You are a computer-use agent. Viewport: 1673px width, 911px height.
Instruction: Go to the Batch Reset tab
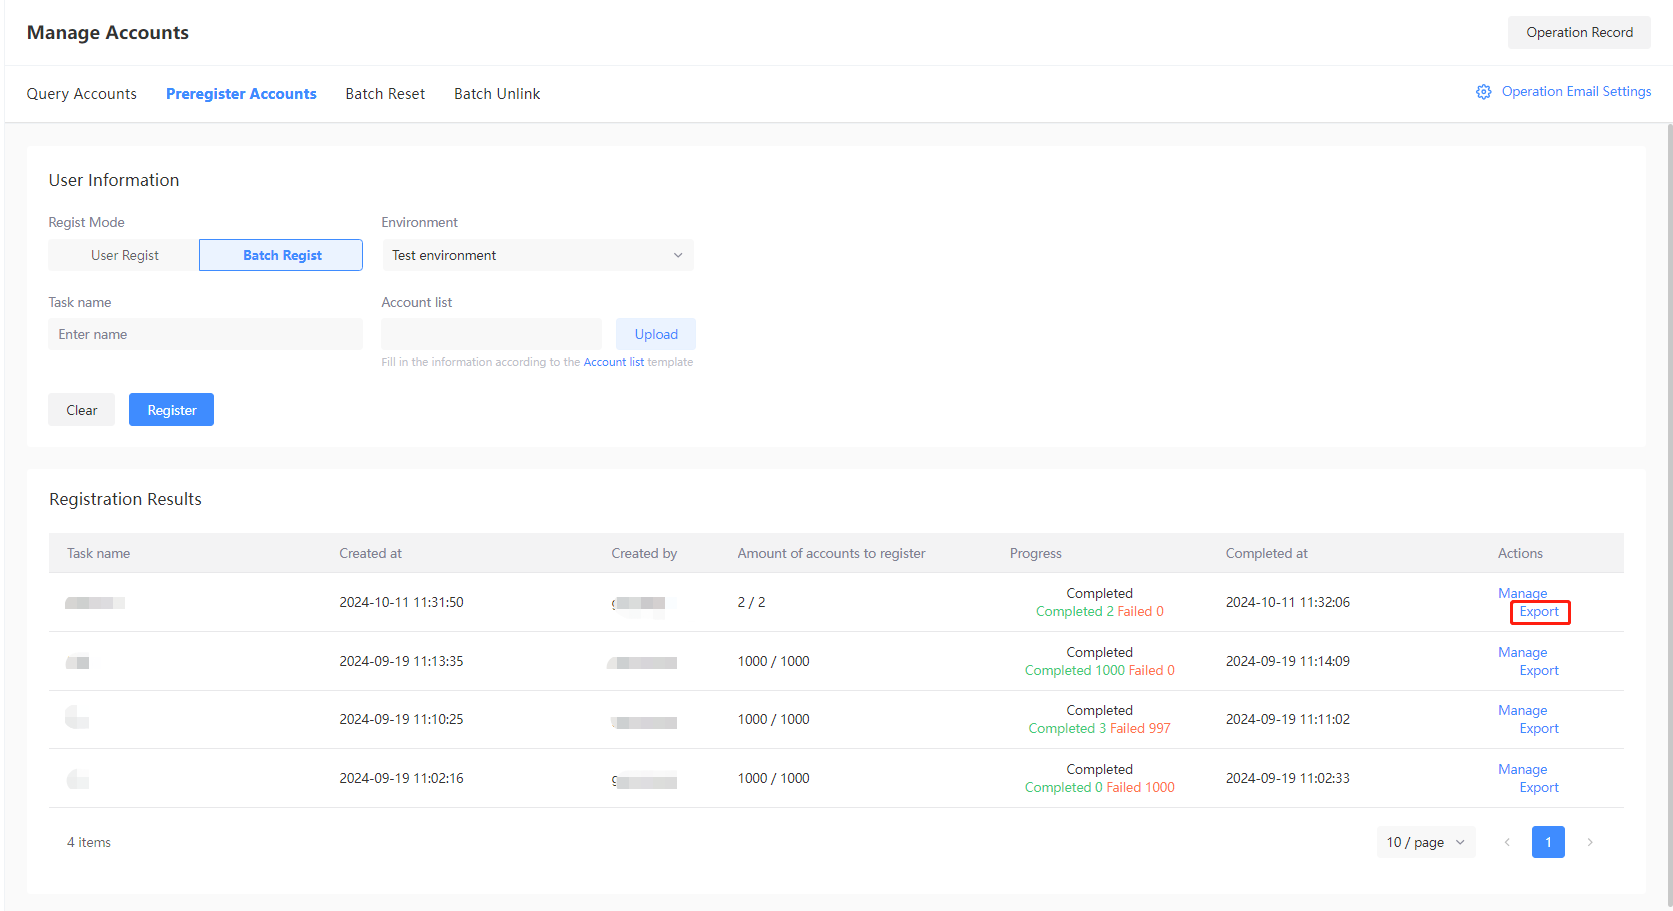(x=385, y=94)
